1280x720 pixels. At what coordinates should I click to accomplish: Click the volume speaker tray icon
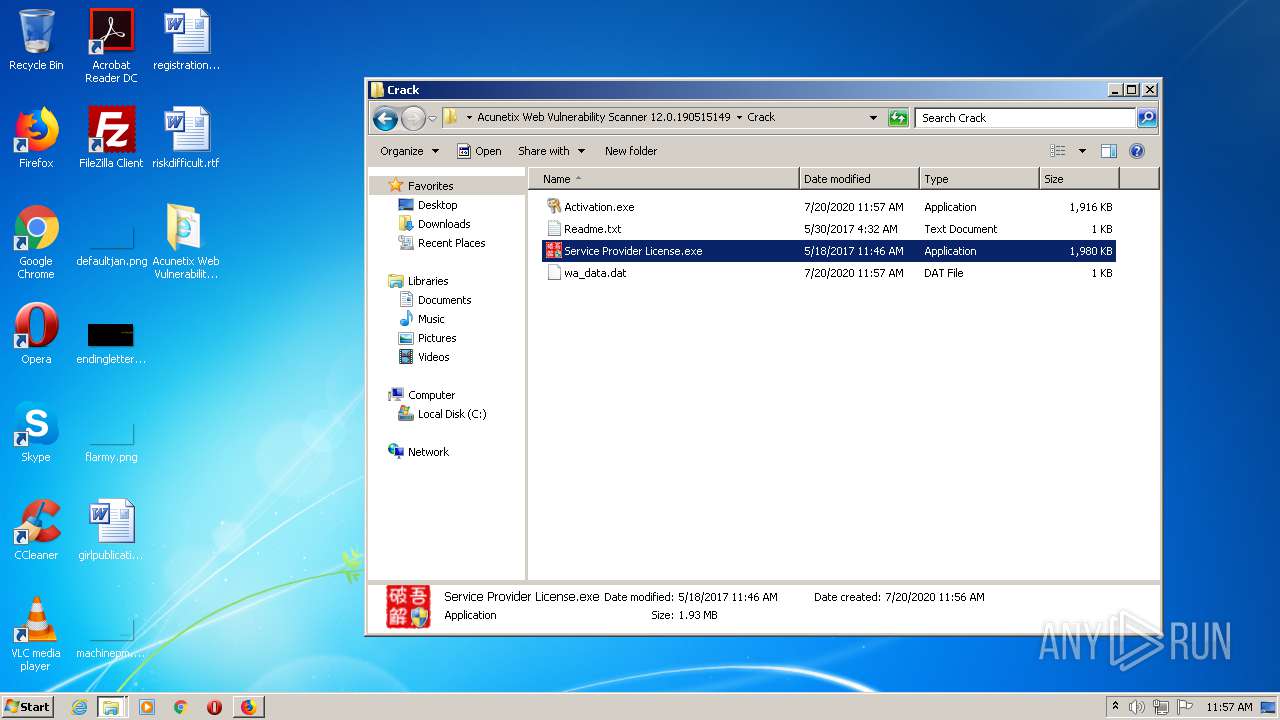[x=1137, y=707]
